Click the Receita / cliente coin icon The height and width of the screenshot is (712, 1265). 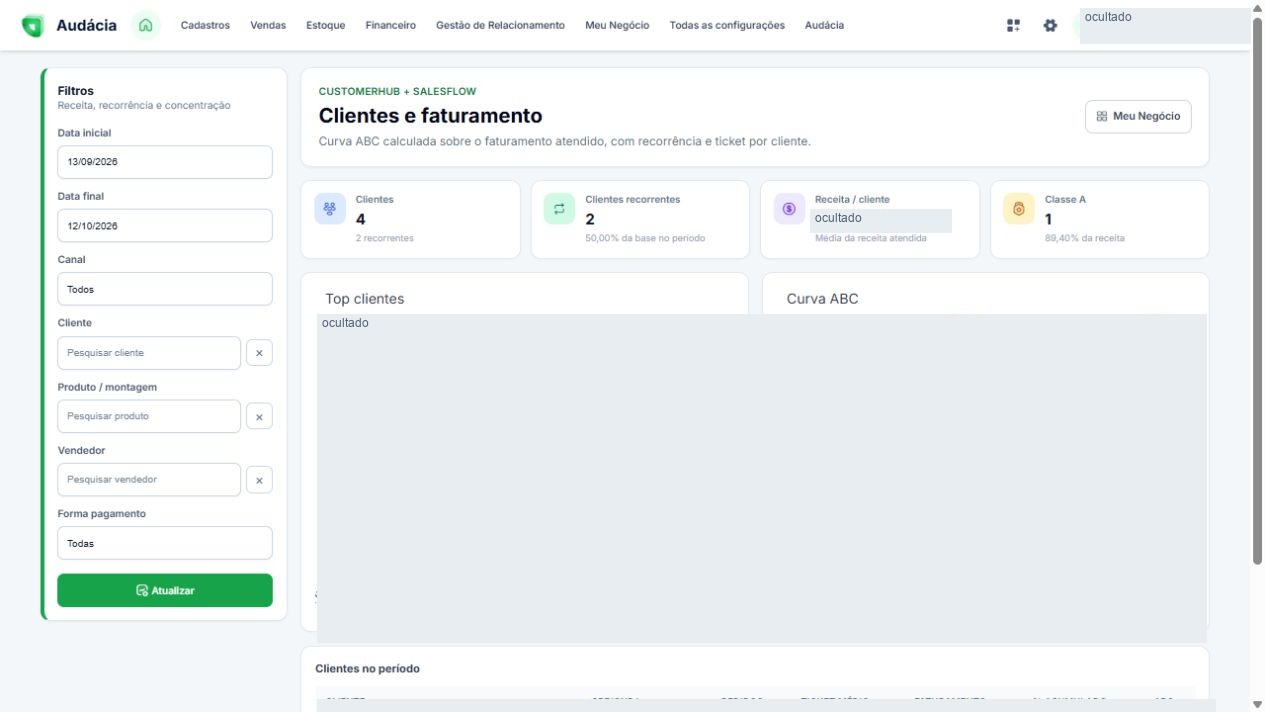coord(789,208)
